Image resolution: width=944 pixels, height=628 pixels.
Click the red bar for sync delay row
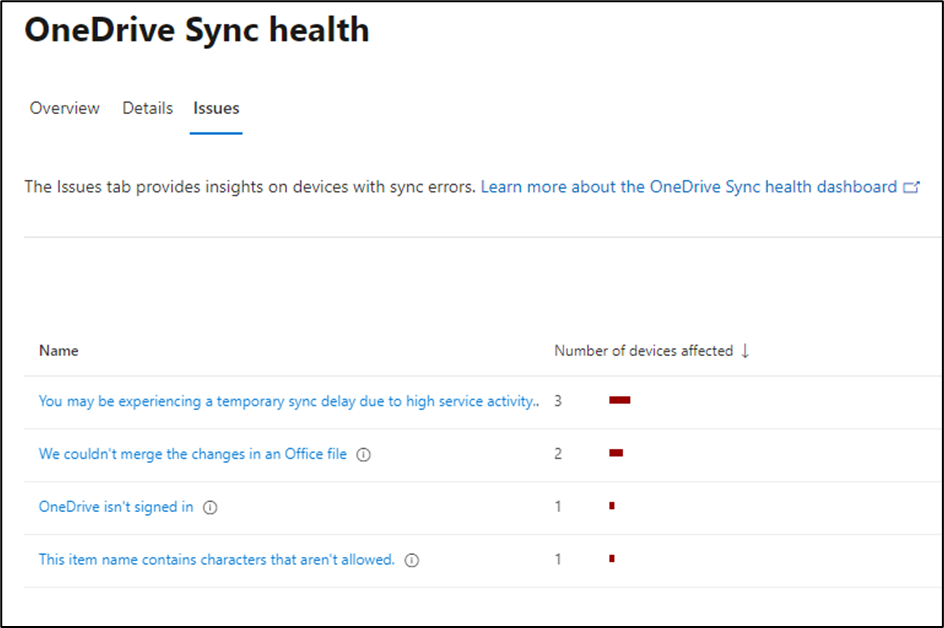click(x=620, y=400)
